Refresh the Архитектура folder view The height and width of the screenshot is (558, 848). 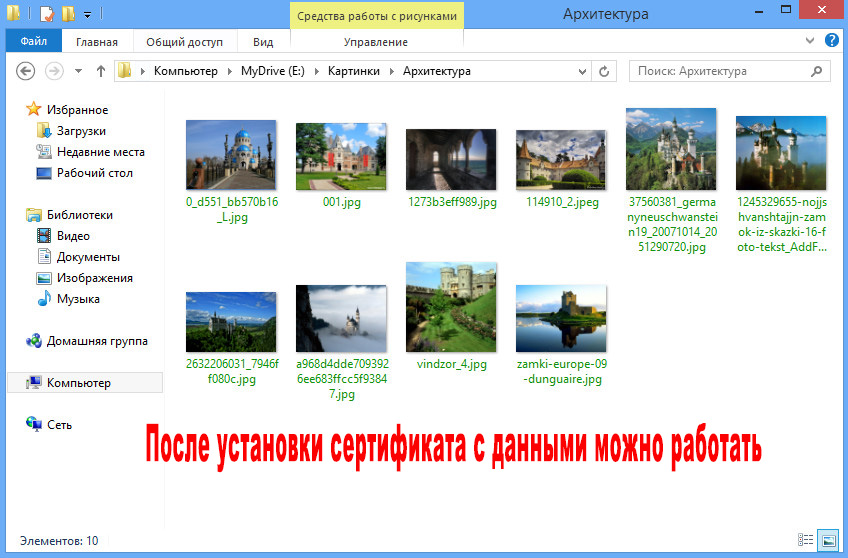tap(604, 71)
